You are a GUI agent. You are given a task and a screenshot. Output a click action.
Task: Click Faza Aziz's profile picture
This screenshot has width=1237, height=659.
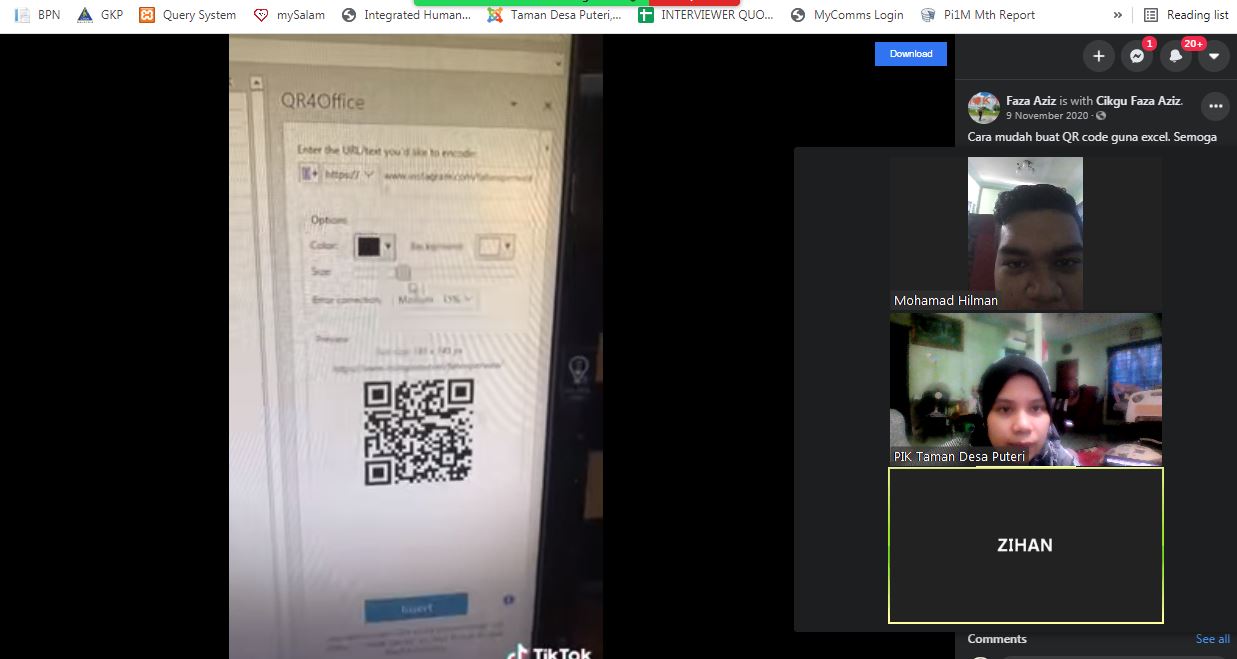pos(984,107)
